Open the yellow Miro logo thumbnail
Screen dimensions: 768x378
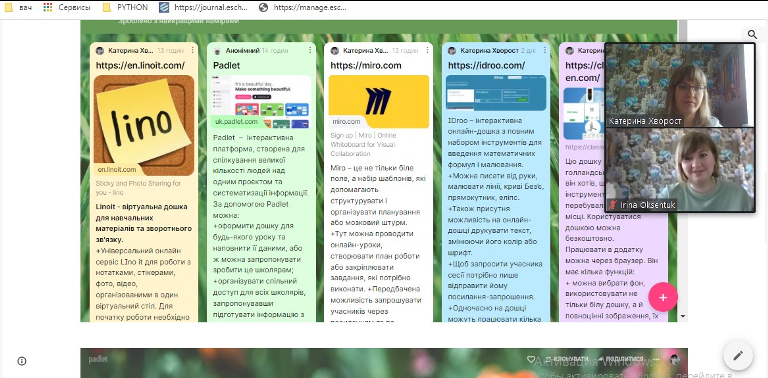click(x=379, y=101)
